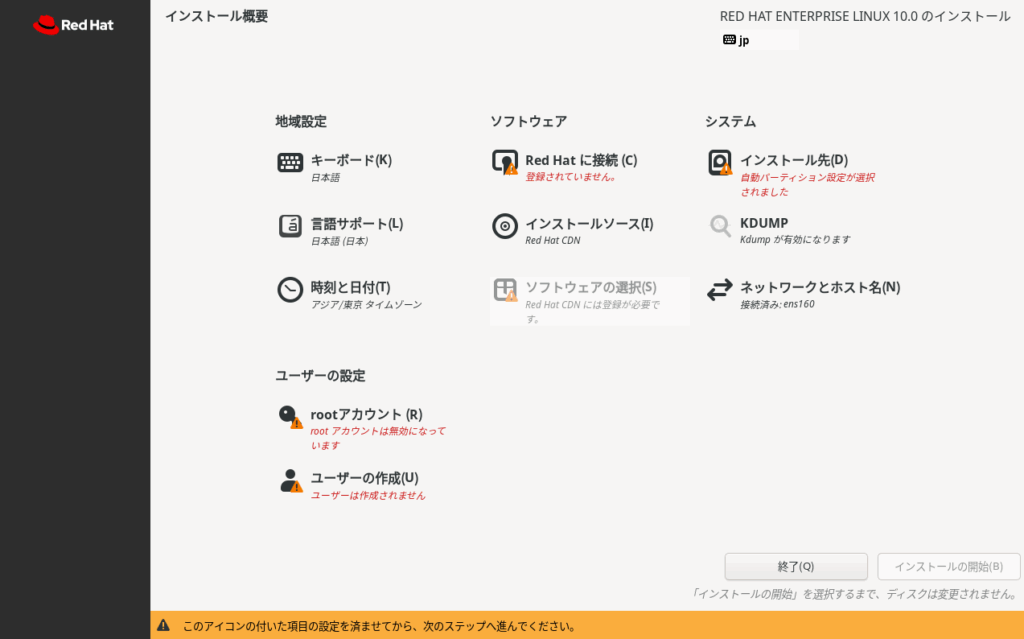
Task: Click the clock icon for 時刻と日付
Action: point(290,290)
